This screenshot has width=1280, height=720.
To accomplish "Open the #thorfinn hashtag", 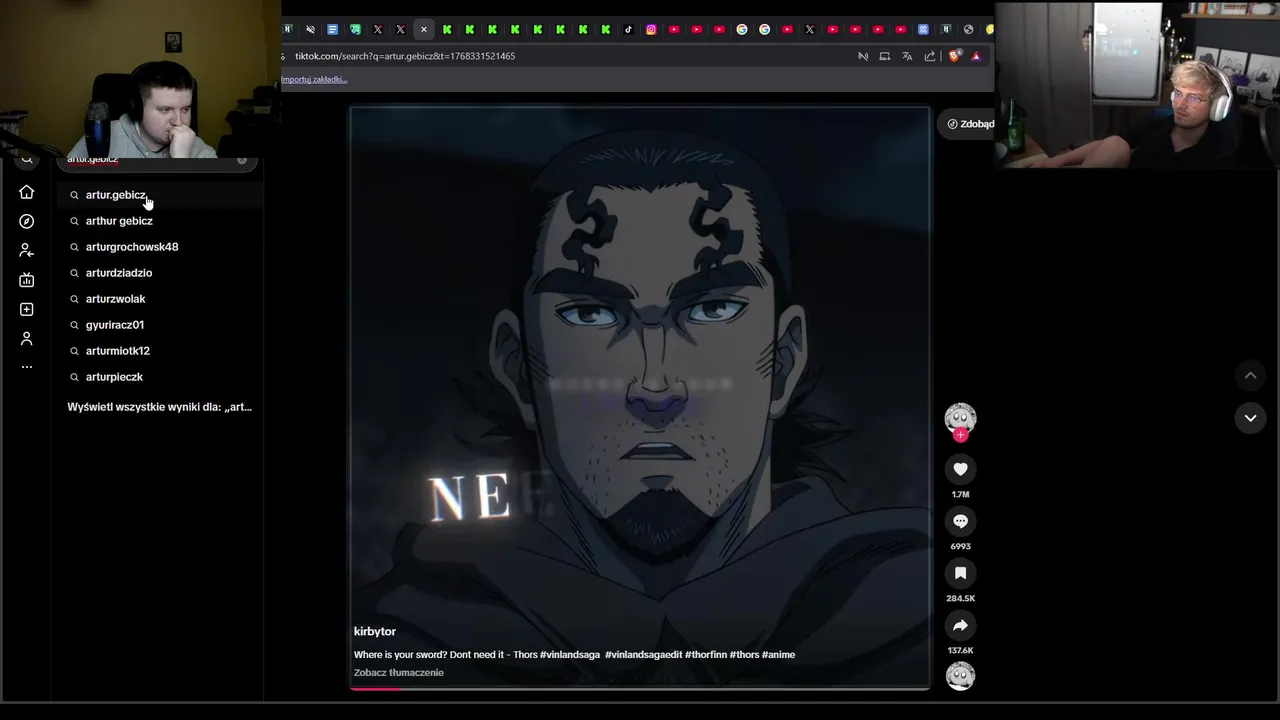I will tap(706, 655).
